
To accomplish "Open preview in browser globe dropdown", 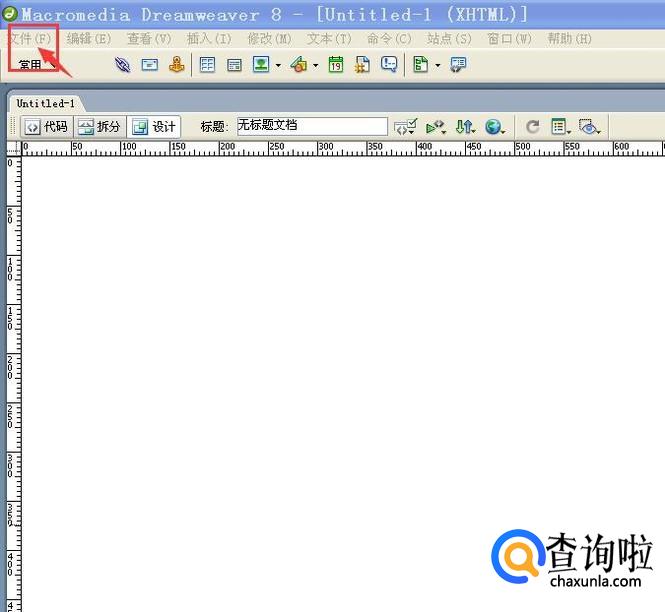I will click(x=495, y=127).
